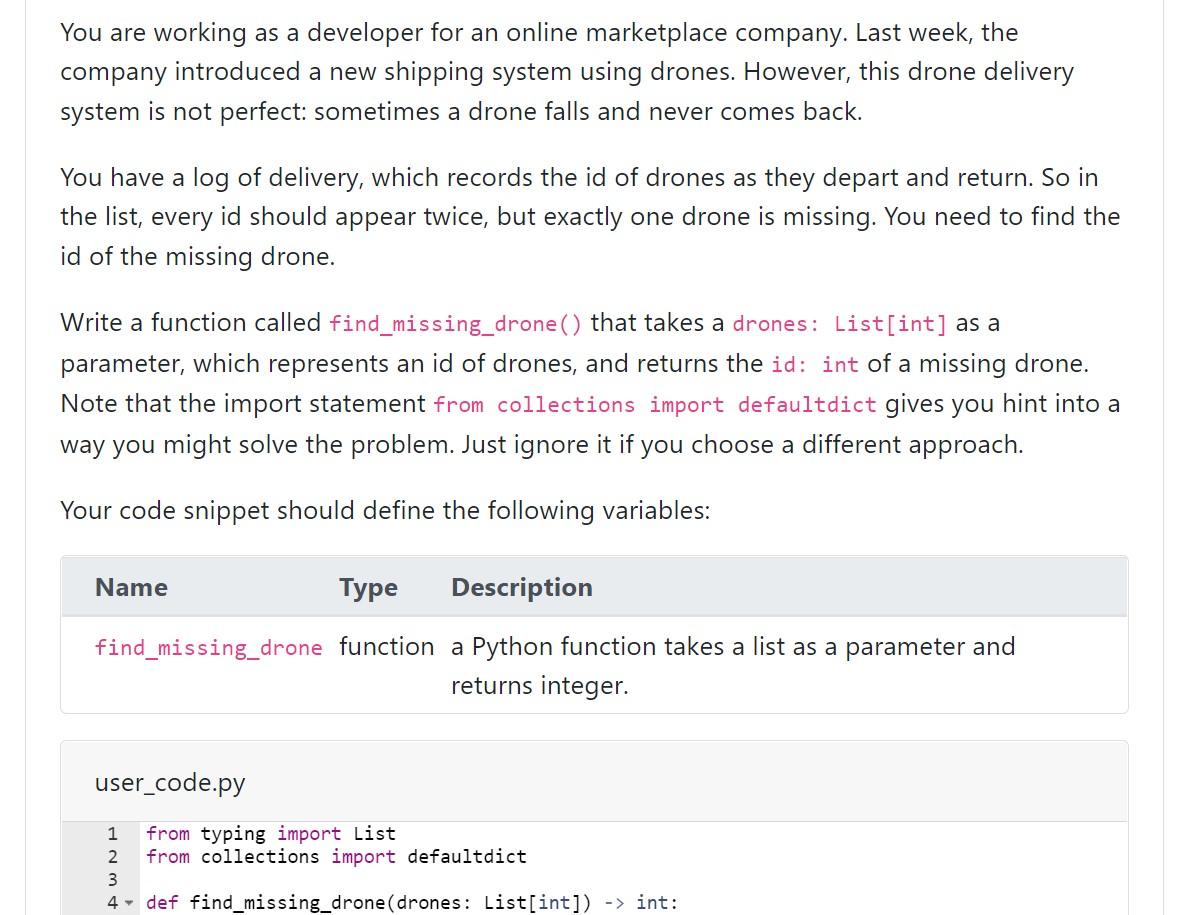Click the collections import statement in the editor
Image resolution: width=1177 pixels, height=915 pixels.
[337, 856]
